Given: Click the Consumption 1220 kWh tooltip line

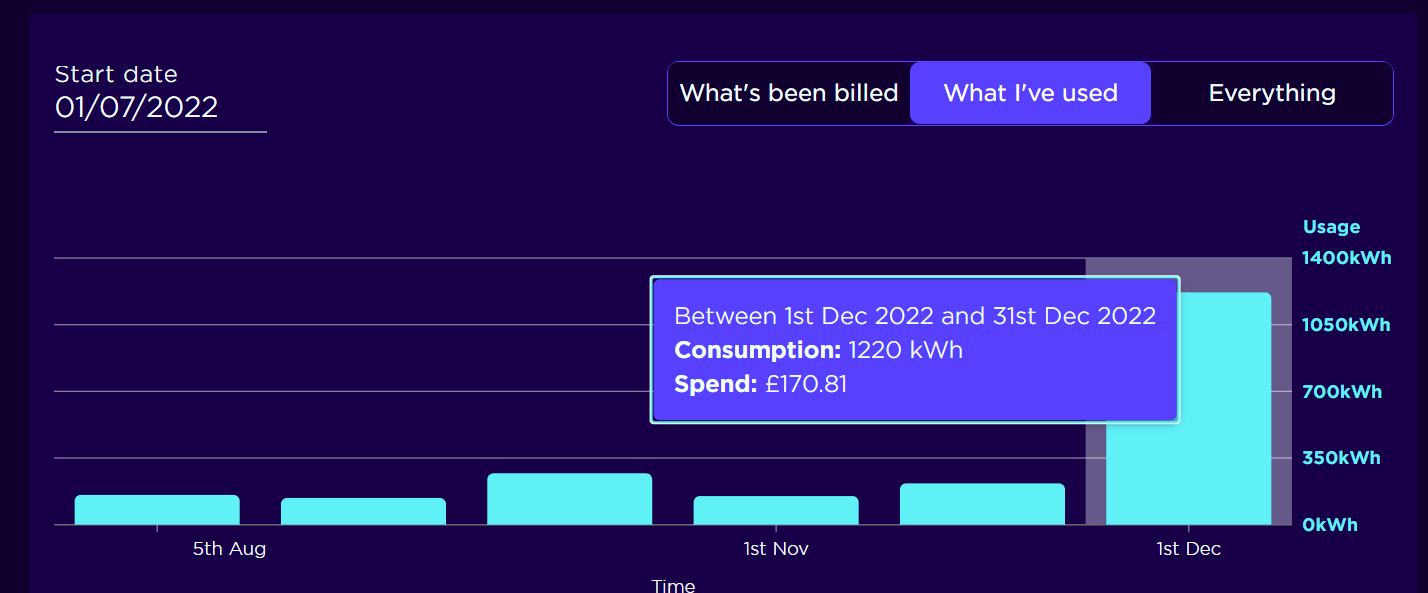Looking at the screenshot, I should (818, 350).
